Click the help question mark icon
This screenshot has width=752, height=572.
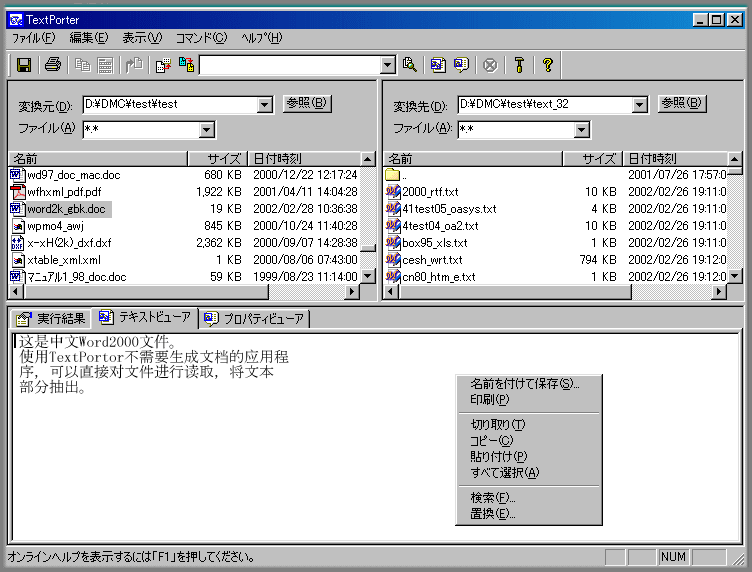pos(548,65)
